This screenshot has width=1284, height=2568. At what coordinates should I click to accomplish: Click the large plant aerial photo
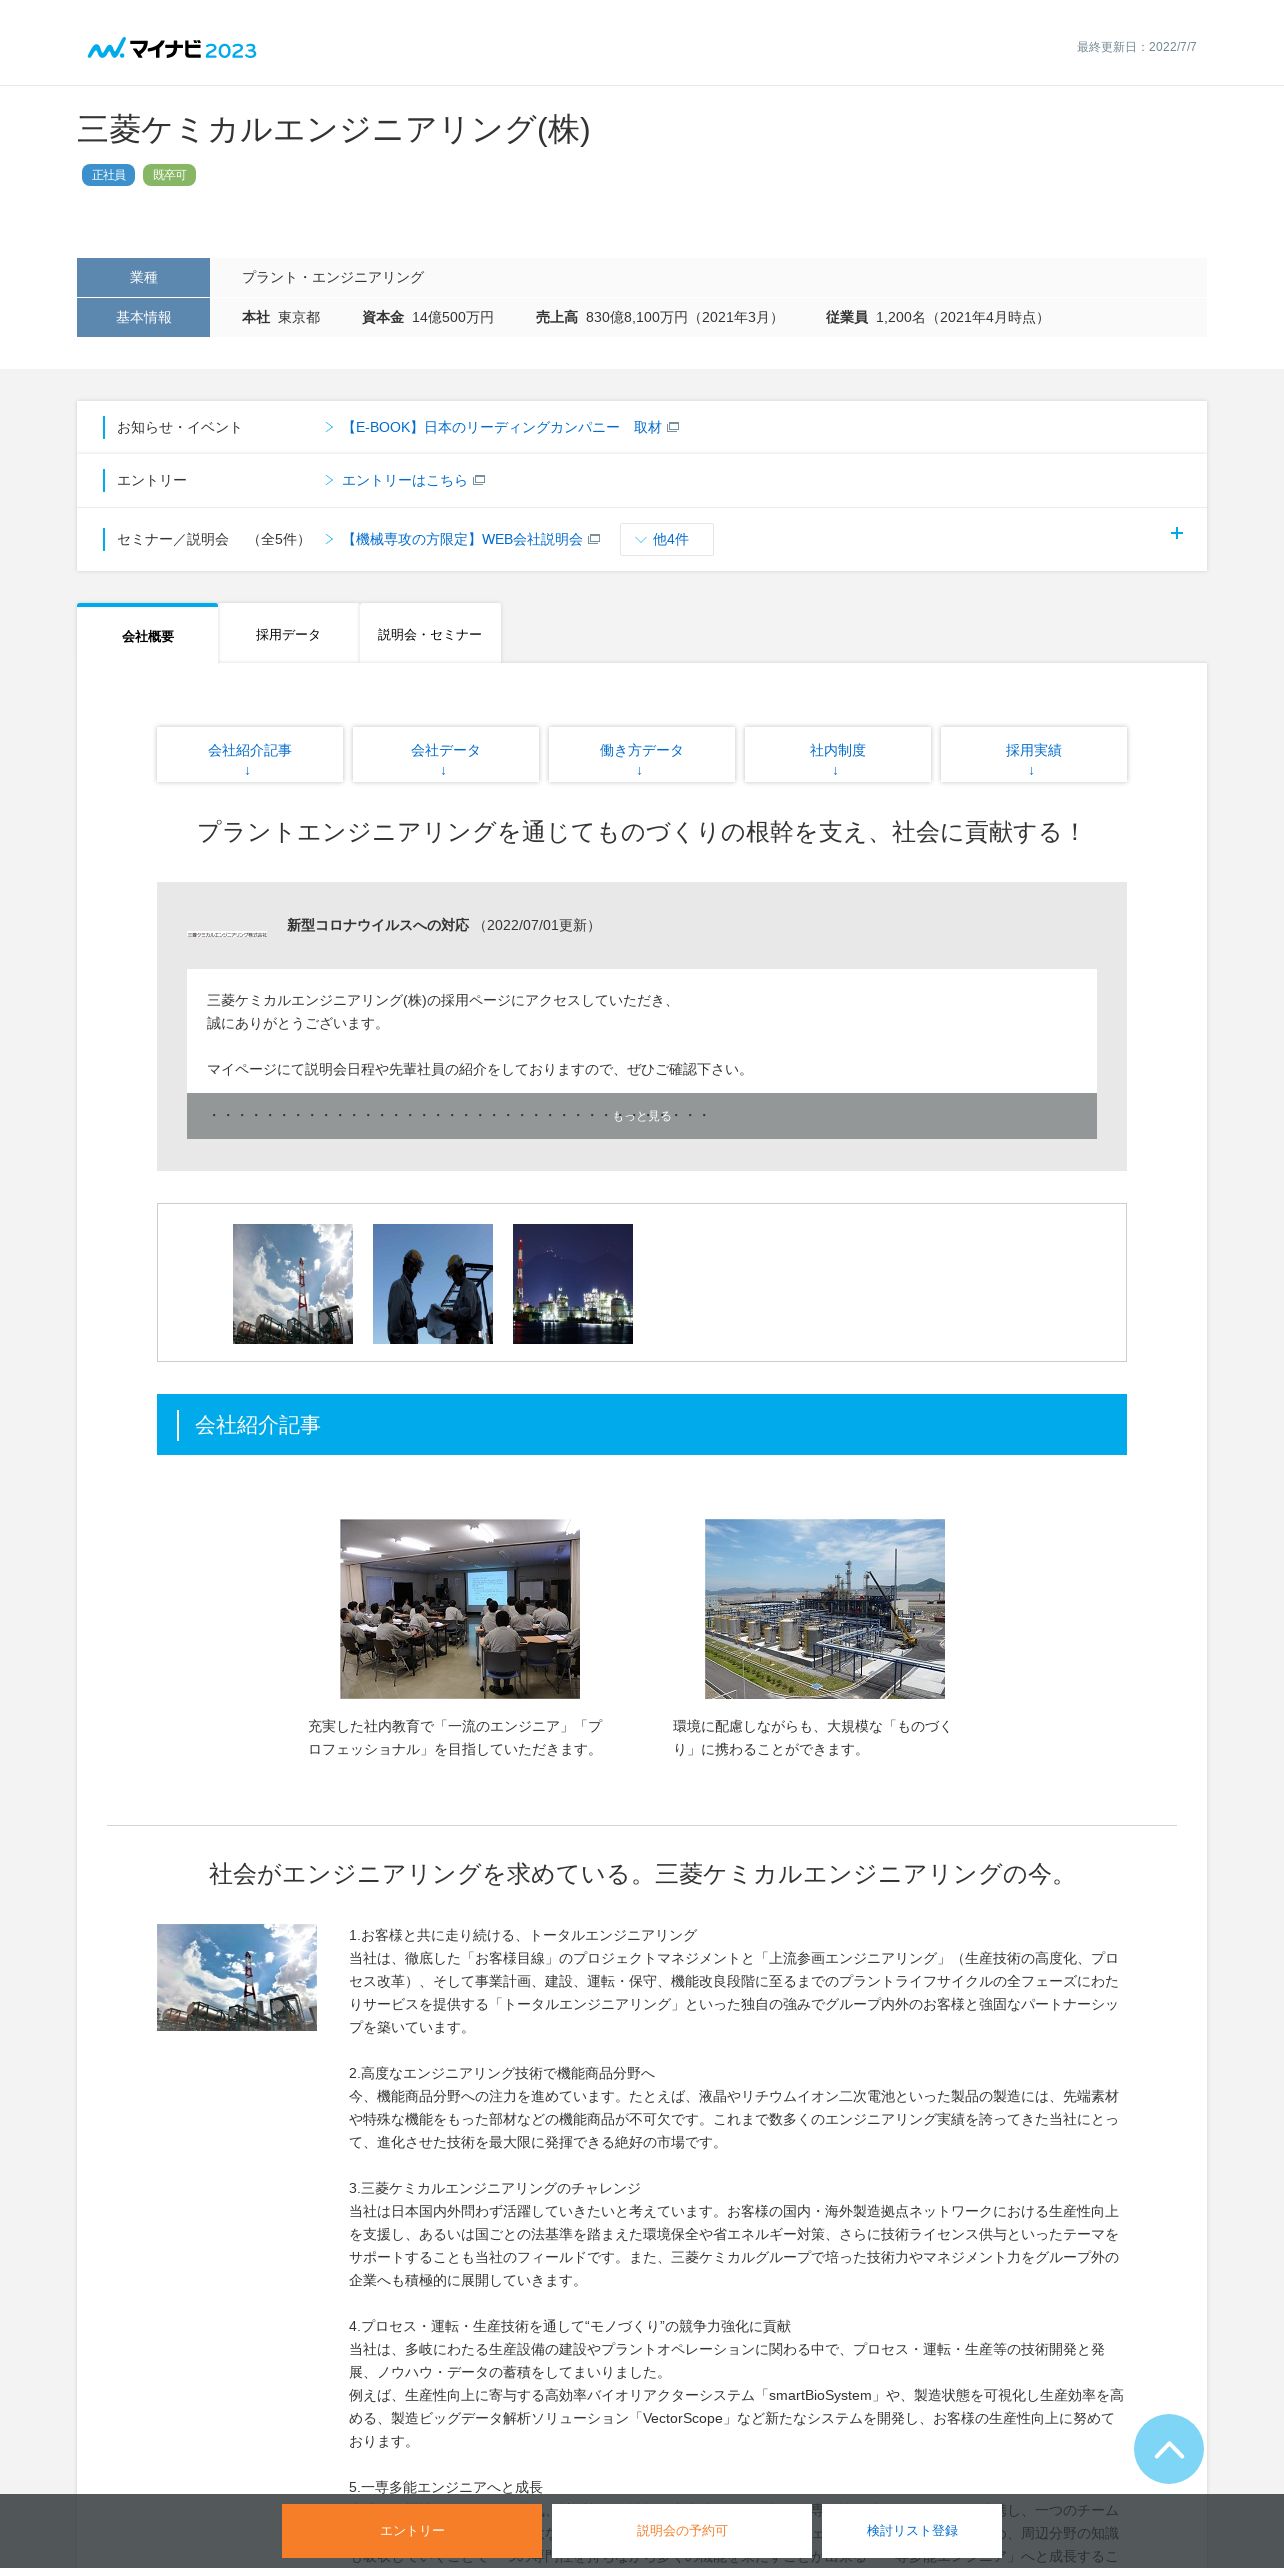(825, 1609)
